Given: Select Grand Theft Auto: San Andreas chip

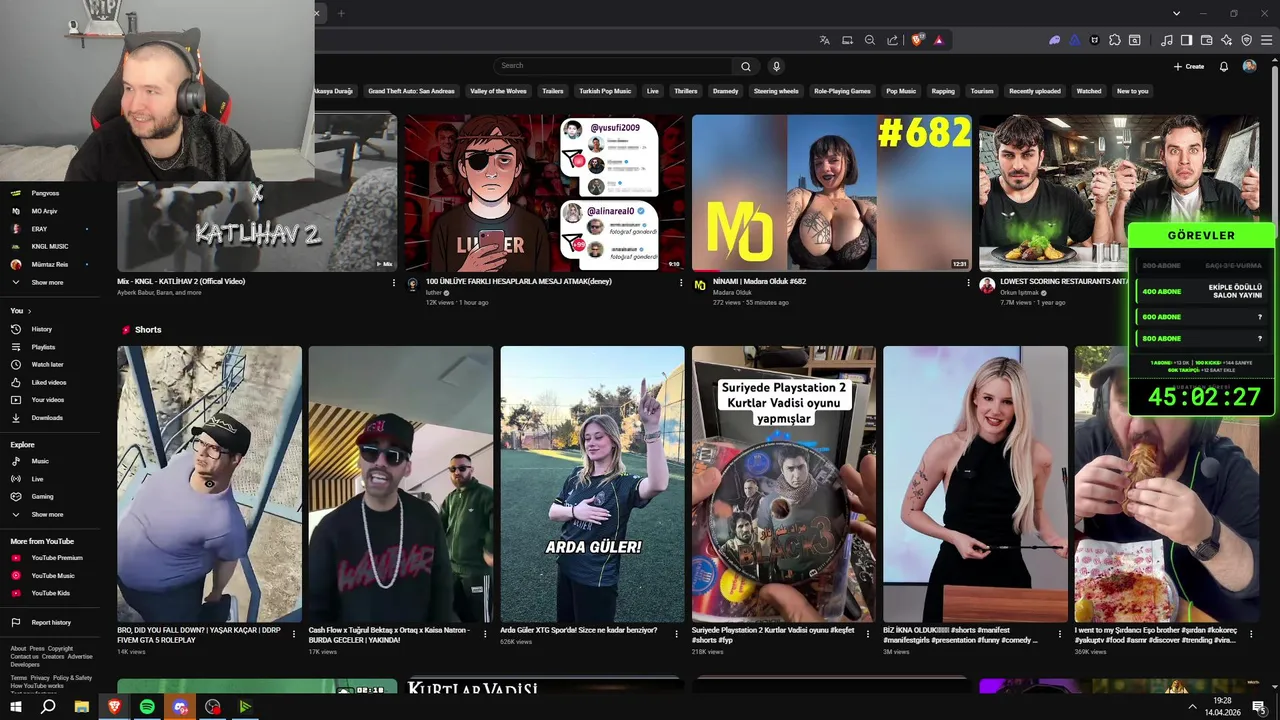Looking at the screenshot, I should pyautogui.click(x=411, y=91).
